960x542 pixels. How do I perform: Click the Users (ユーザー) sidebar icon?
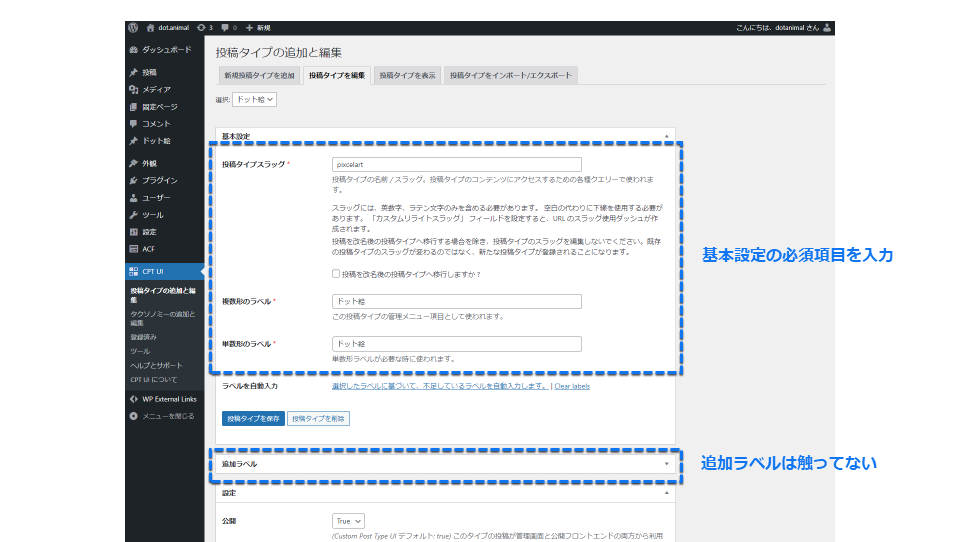133,198
